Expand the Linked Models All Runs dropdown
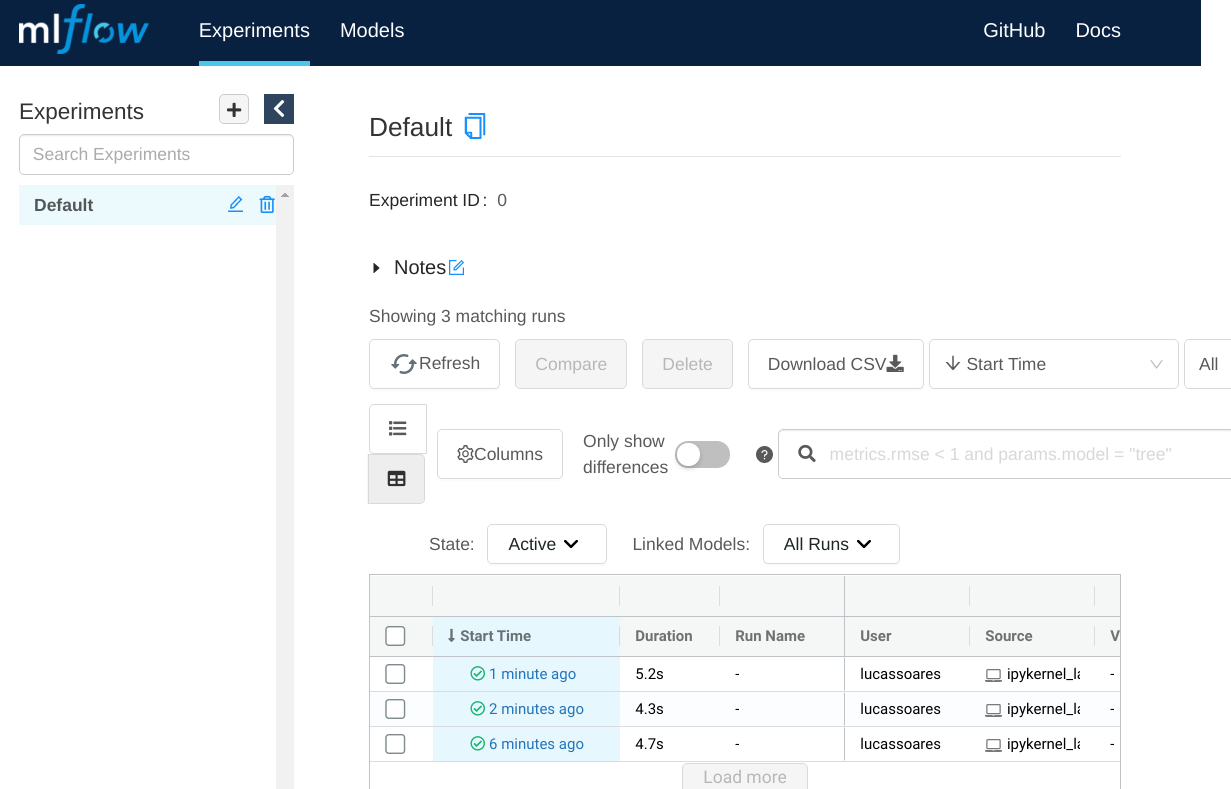 [830, 544]
